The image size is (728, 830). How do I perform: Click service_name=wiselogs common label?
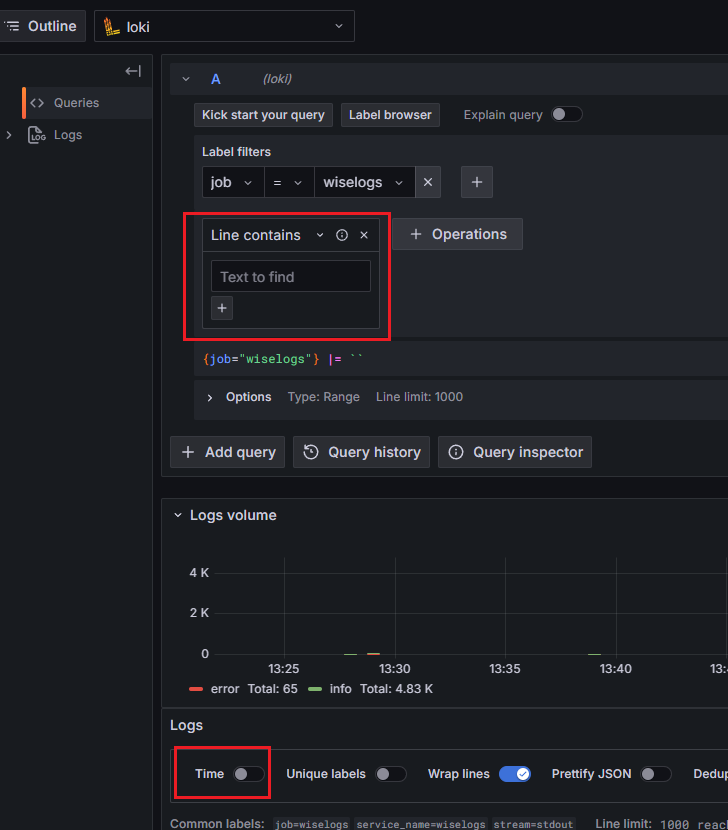[421, 824]
